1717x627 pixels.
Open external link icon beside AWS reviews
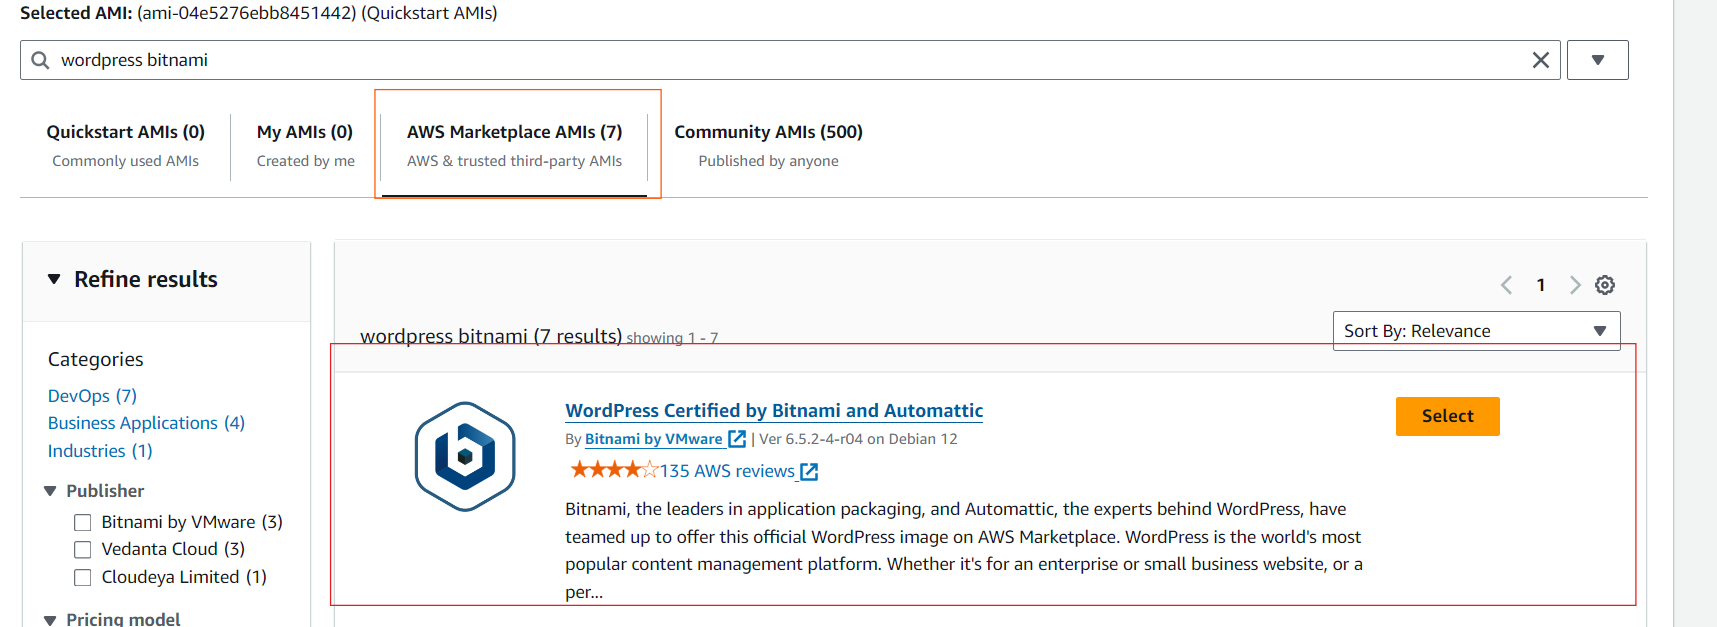[x=809, y=472]
